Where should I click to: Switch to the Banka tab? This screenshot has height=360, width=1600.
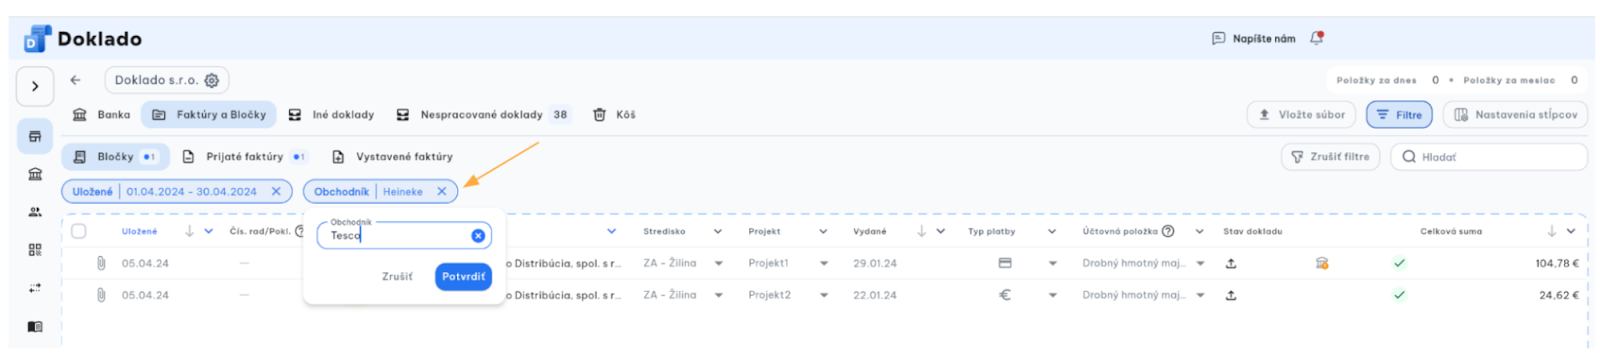(x=101, y=115)
